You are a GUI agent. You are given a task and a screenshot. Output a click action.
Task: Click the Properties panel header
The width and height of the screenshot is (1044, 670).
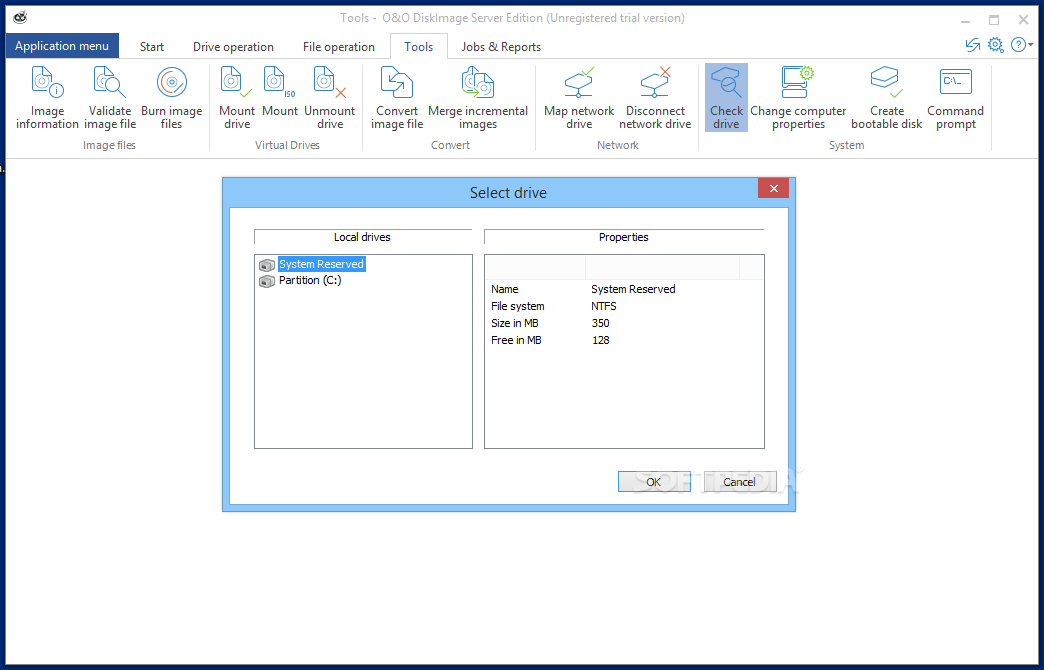[623, 237]
